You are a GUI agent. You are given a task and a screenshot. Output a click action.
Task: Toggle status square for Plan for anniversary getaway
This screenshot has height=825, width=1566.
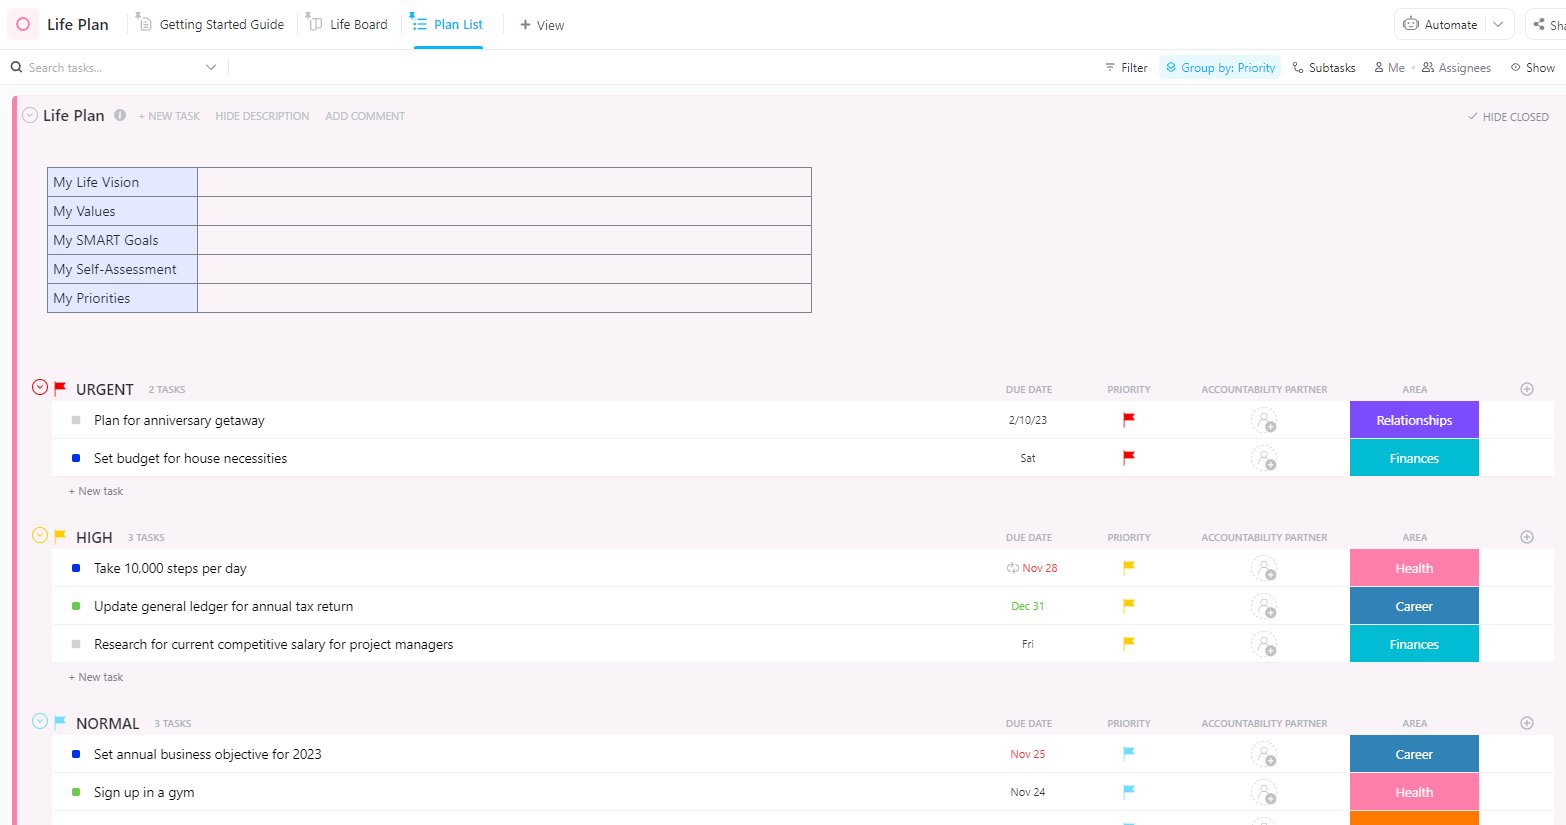point(76,420)
